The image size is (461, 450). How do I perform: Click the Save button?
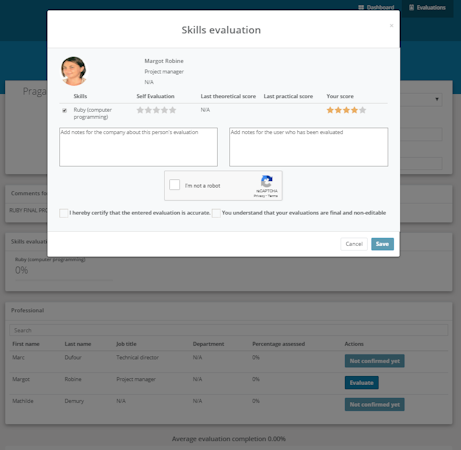pos(382,244)
